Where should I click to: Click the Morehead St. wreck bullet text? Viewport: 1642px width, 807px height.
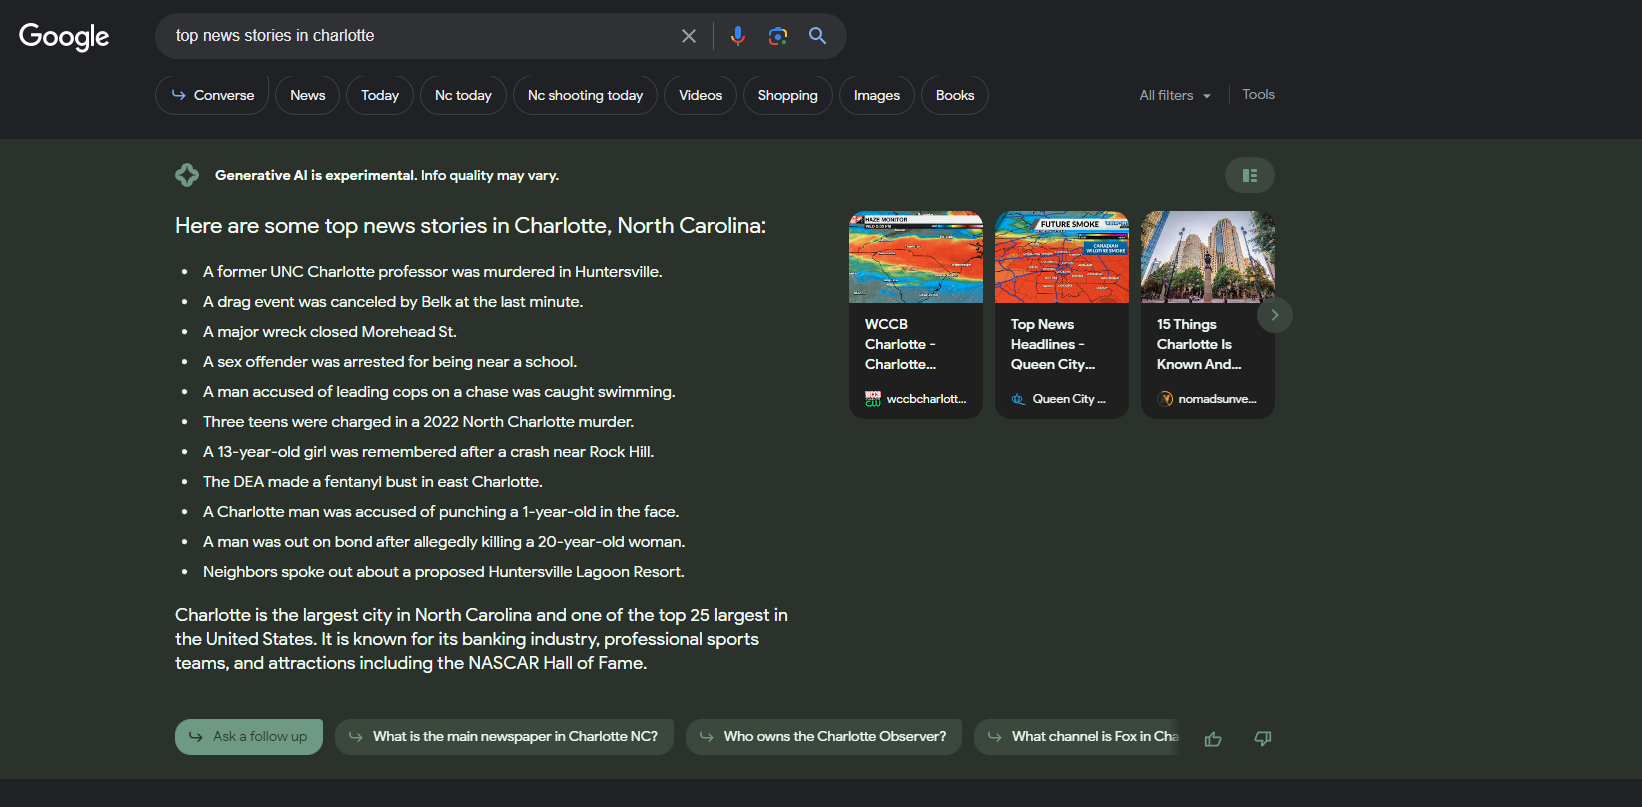tap(330, 332)
